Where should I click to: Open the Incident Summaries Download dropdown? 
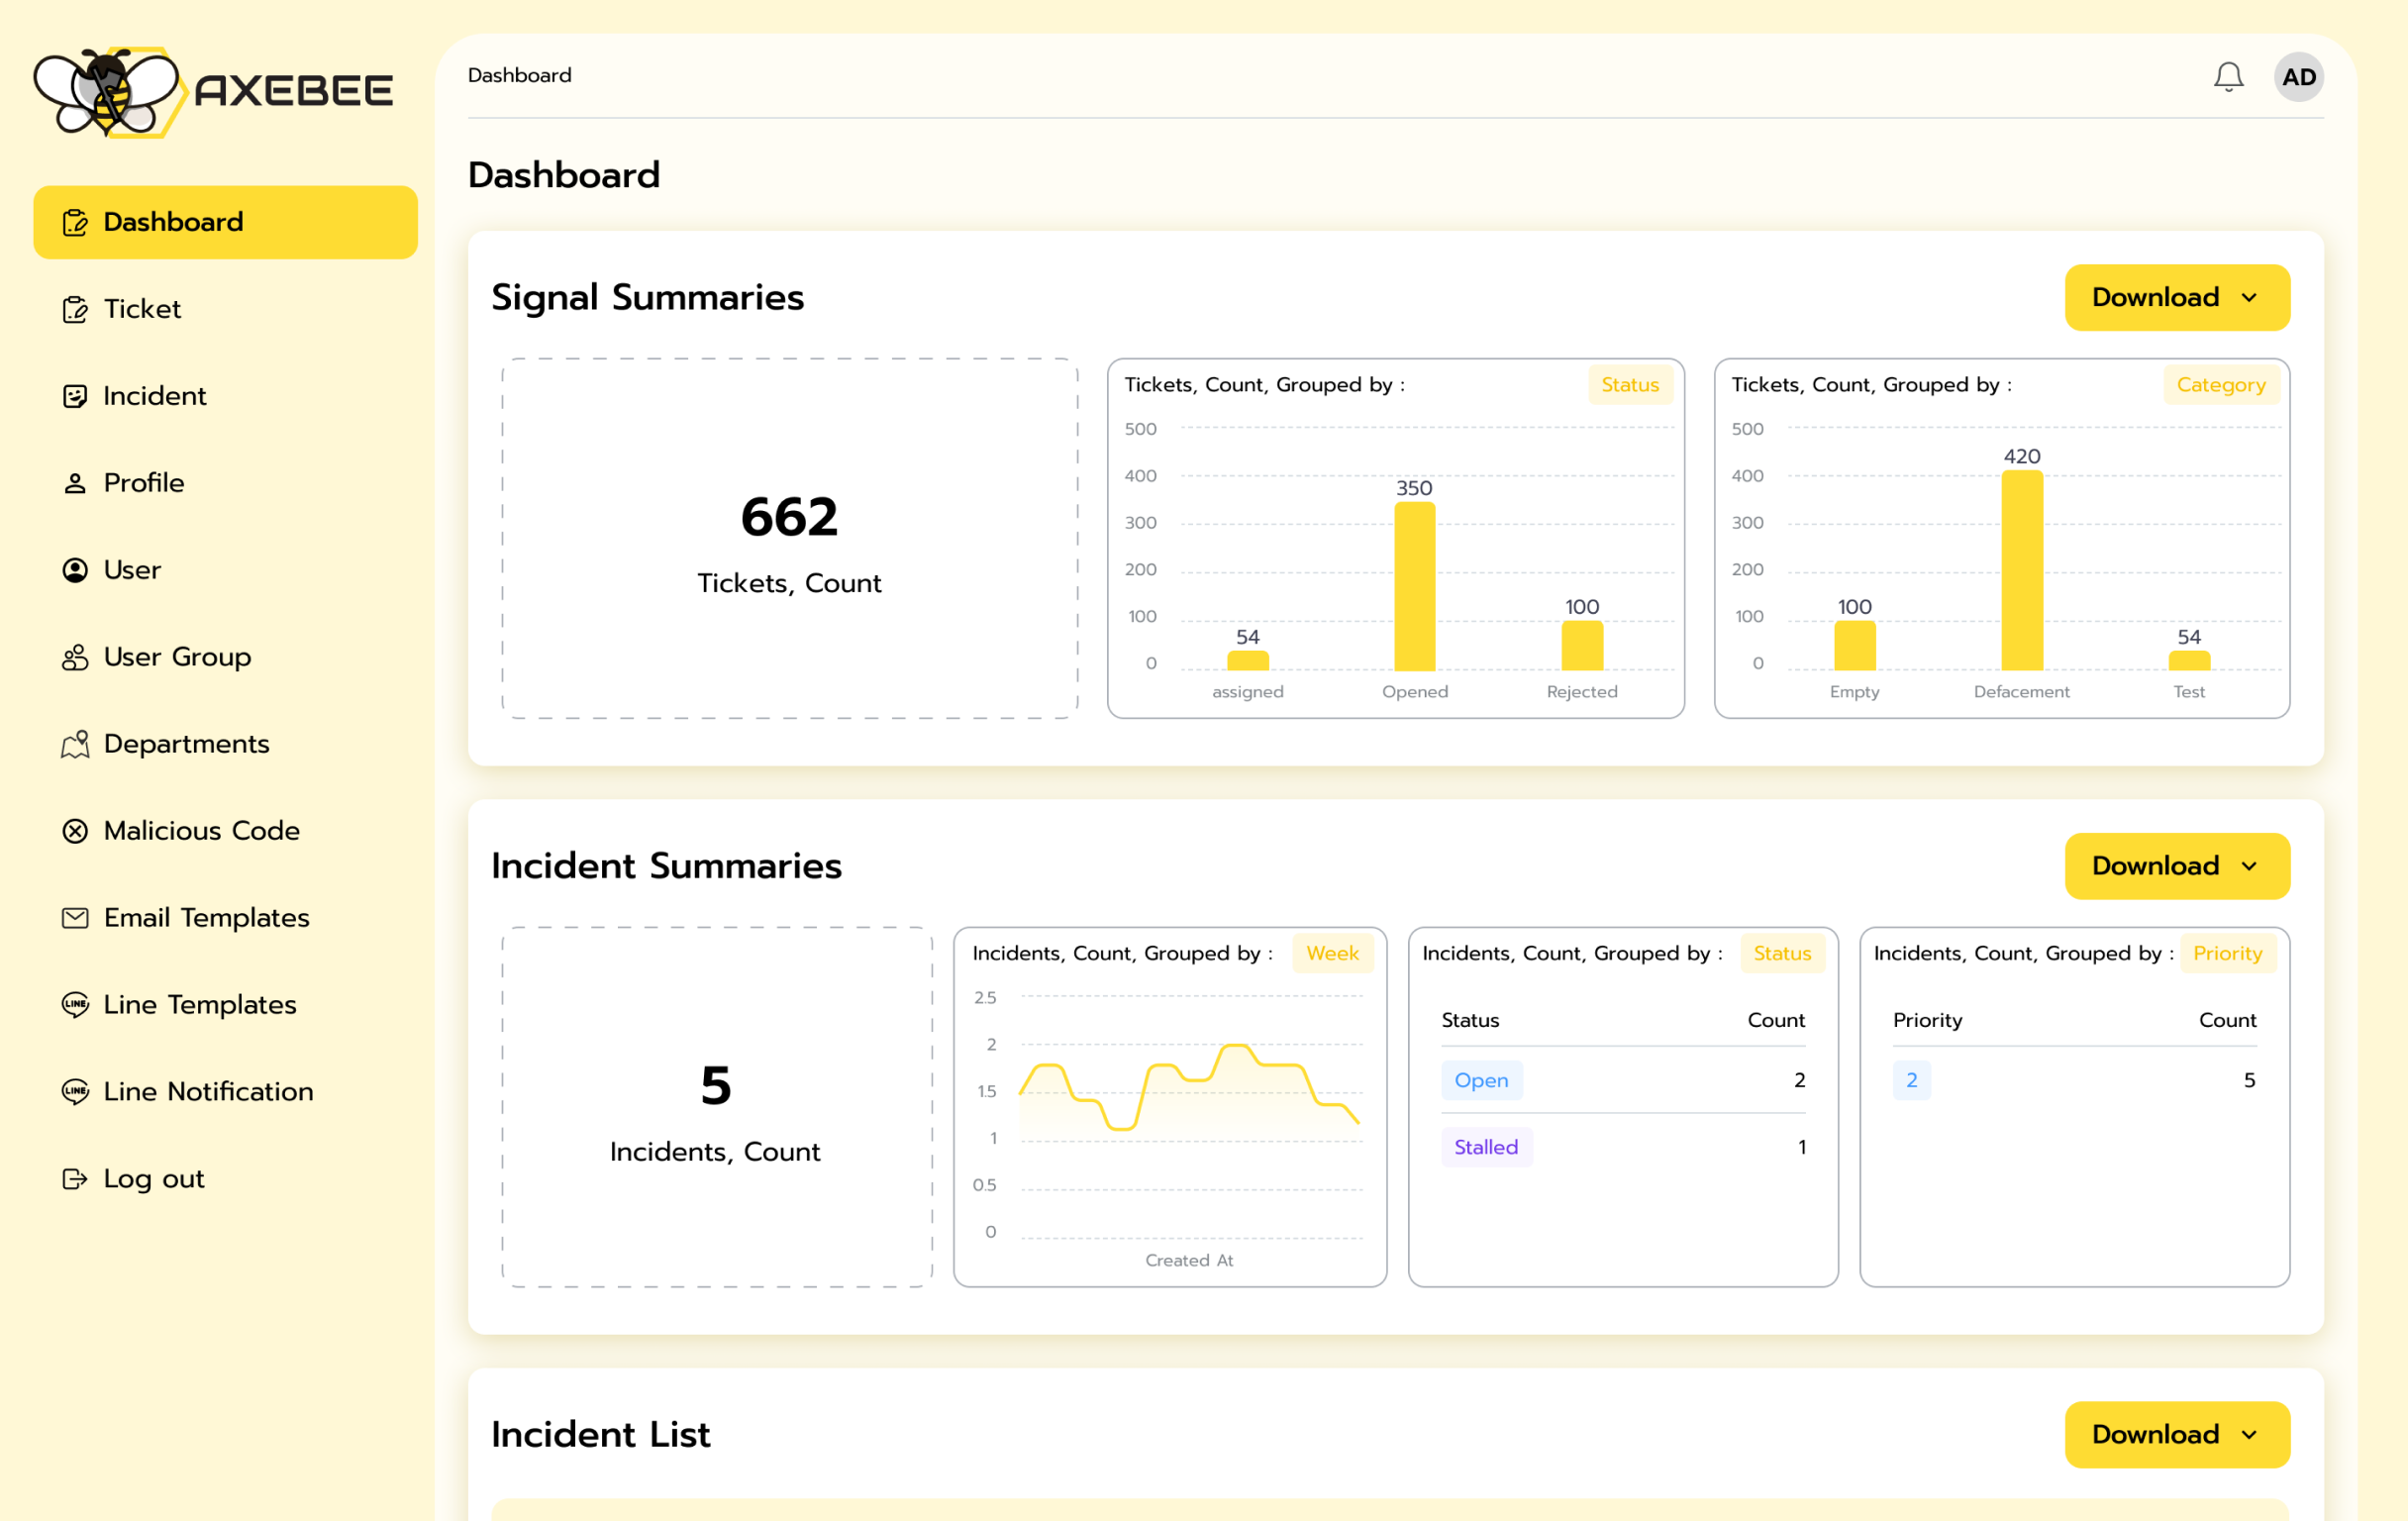[2177, 866]
